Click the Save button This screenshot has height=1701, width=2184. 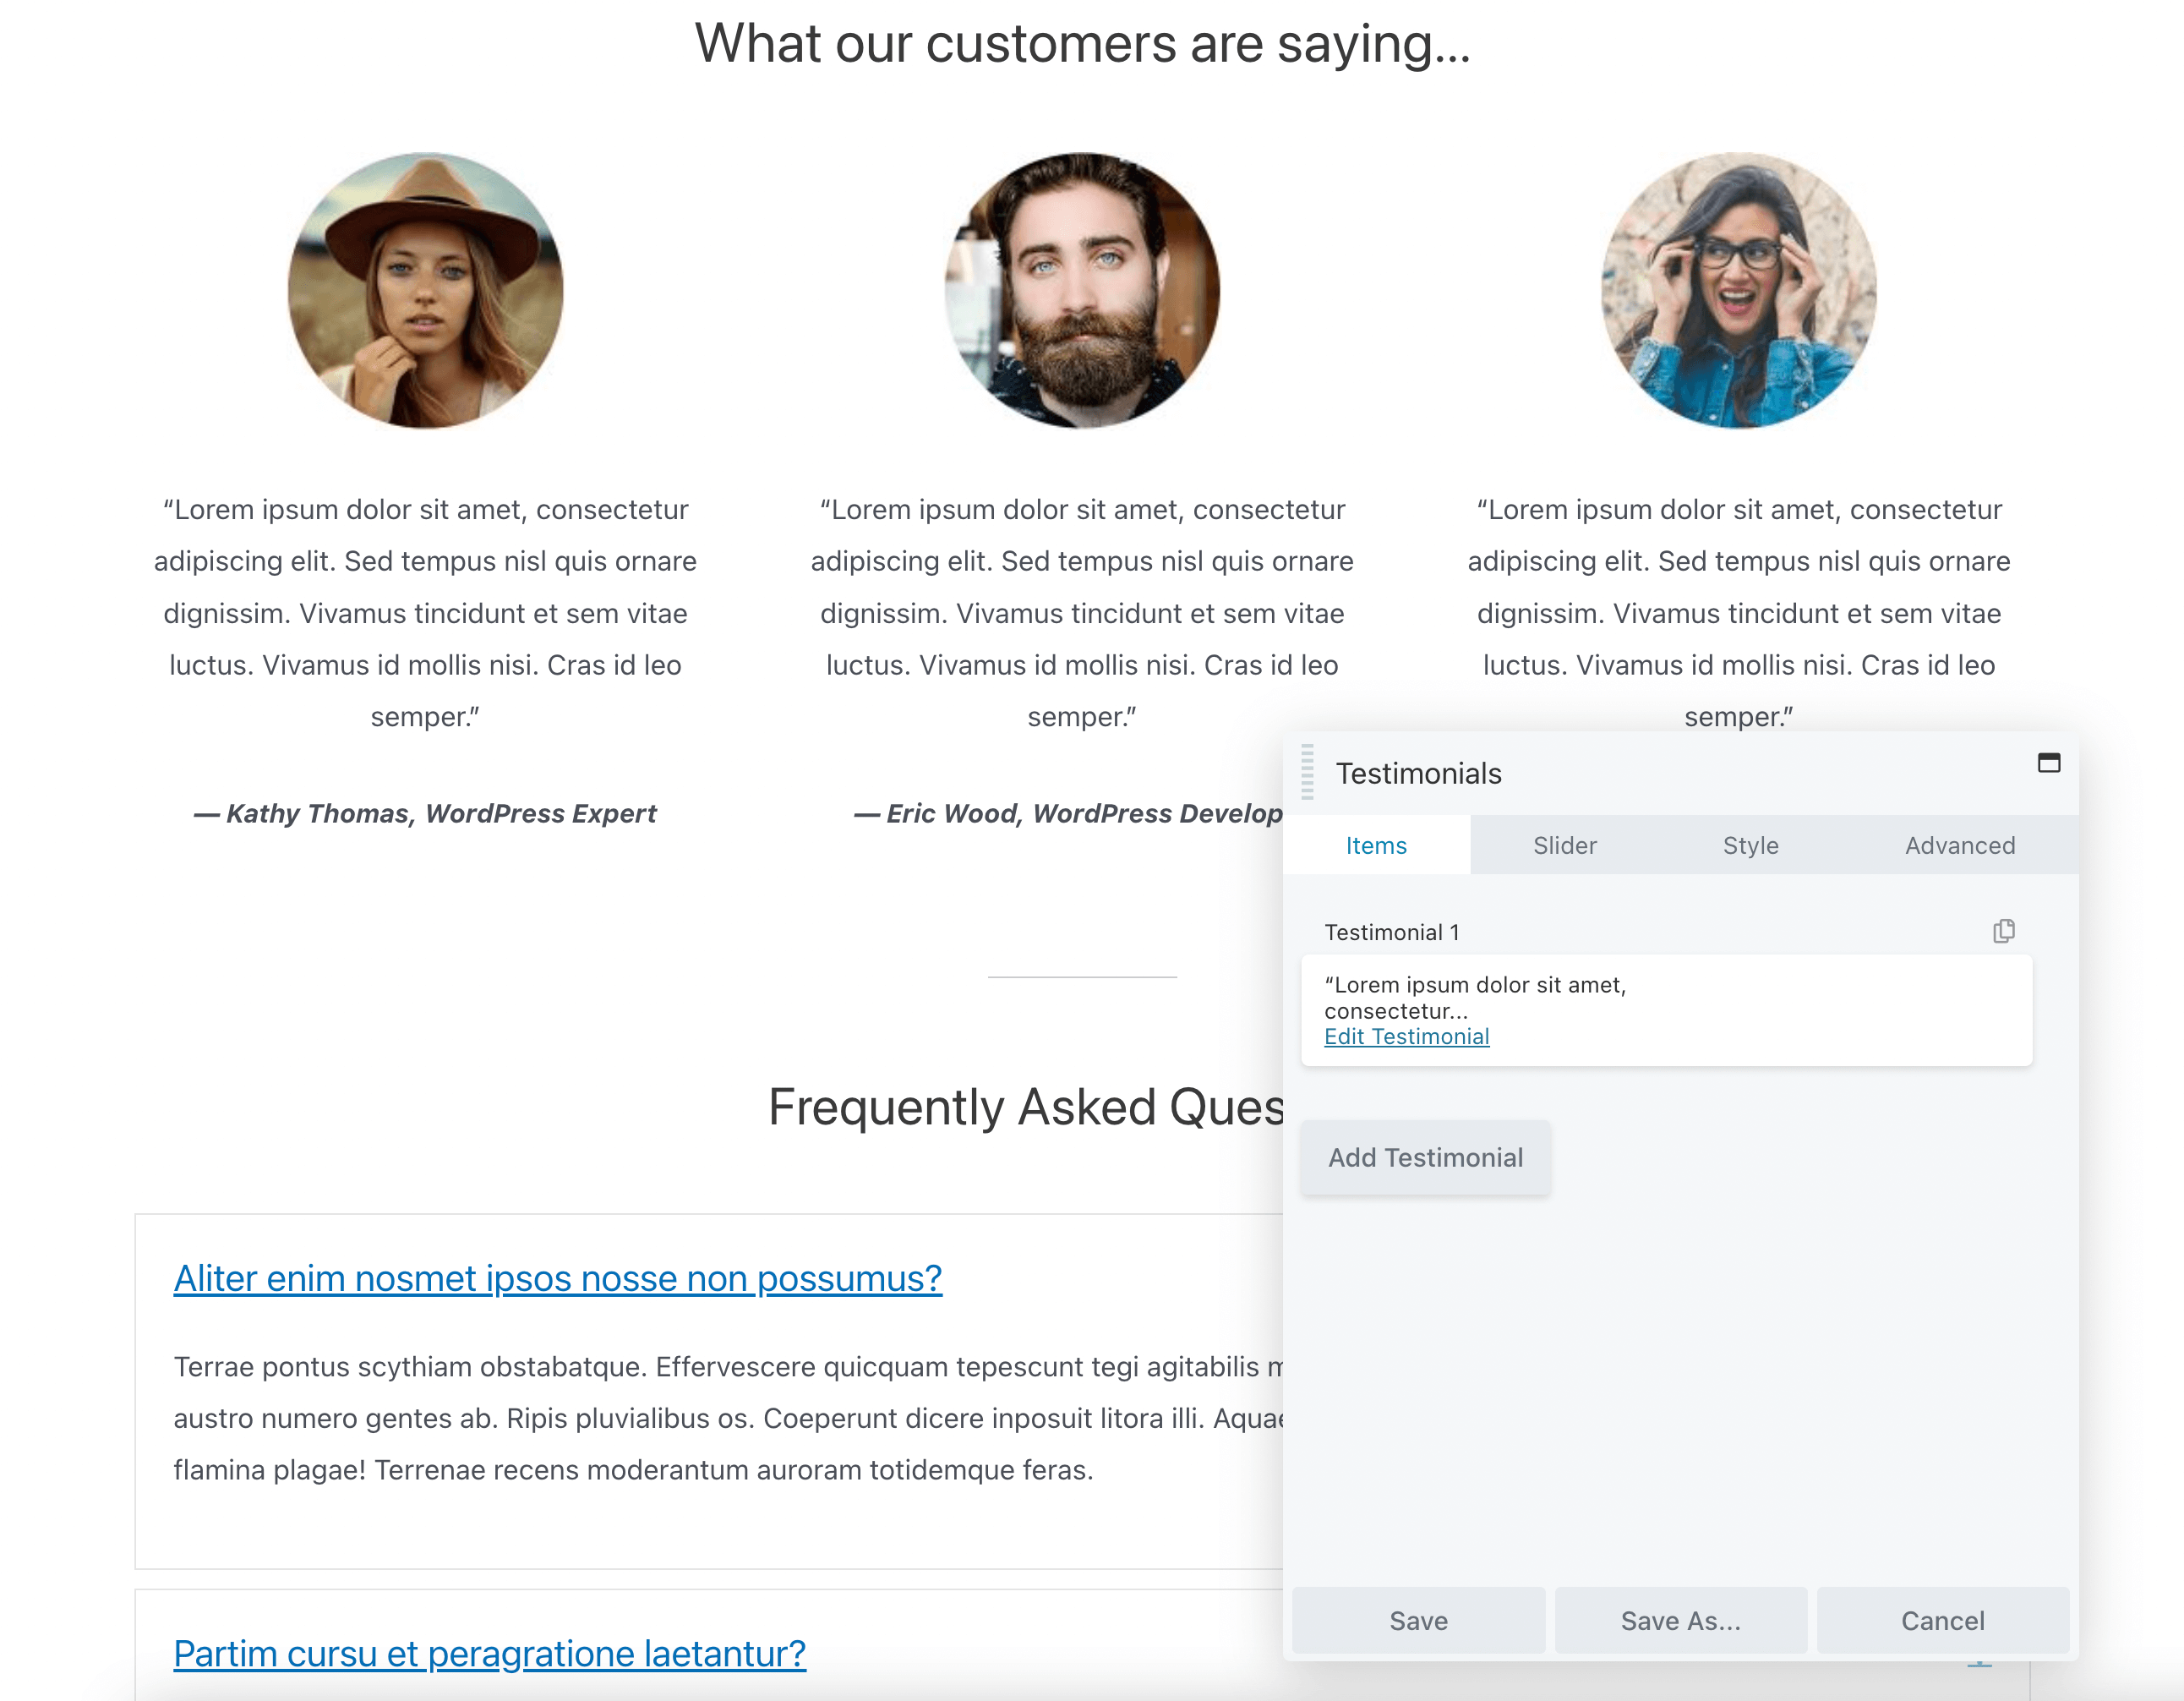(x=1418, y=1620)
